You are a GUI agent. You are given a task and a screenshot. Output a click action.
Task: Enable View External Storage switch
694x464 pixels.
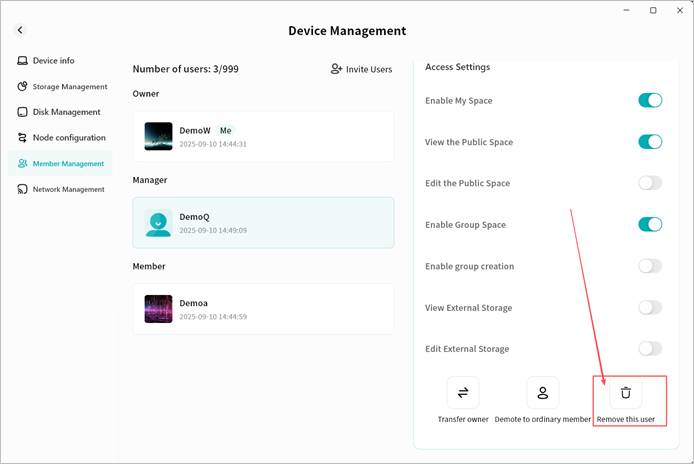coord(650,308)
